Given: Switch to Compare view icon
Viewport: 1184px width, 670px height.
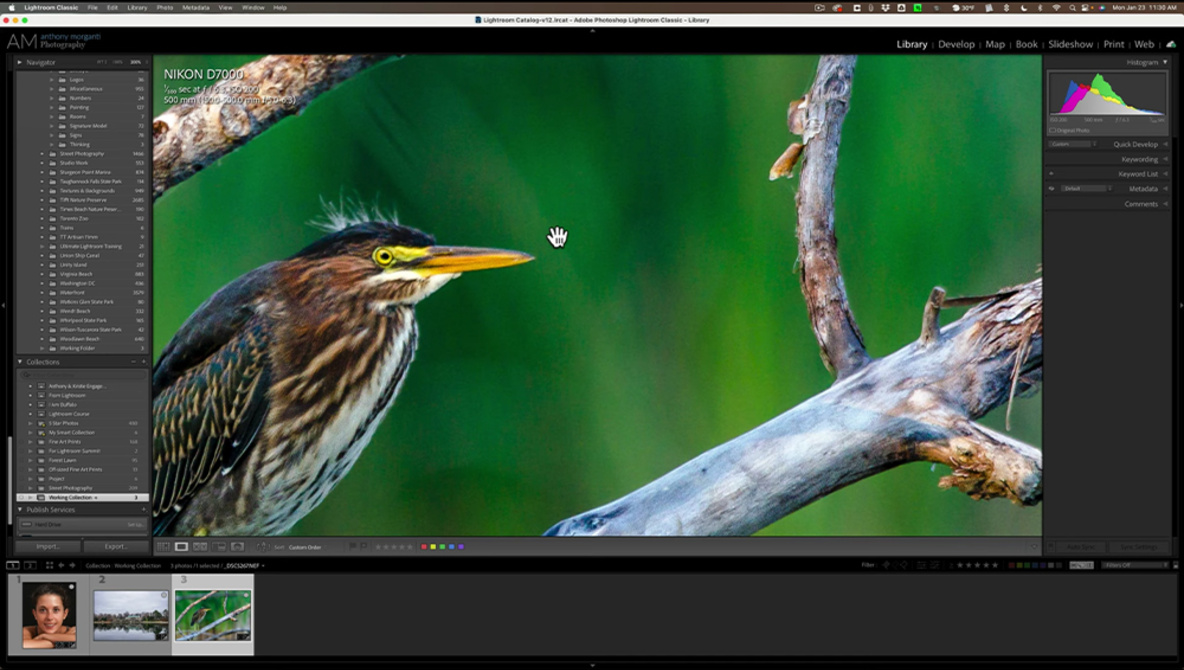Looking at the screenshot, I should coord(200,547).
